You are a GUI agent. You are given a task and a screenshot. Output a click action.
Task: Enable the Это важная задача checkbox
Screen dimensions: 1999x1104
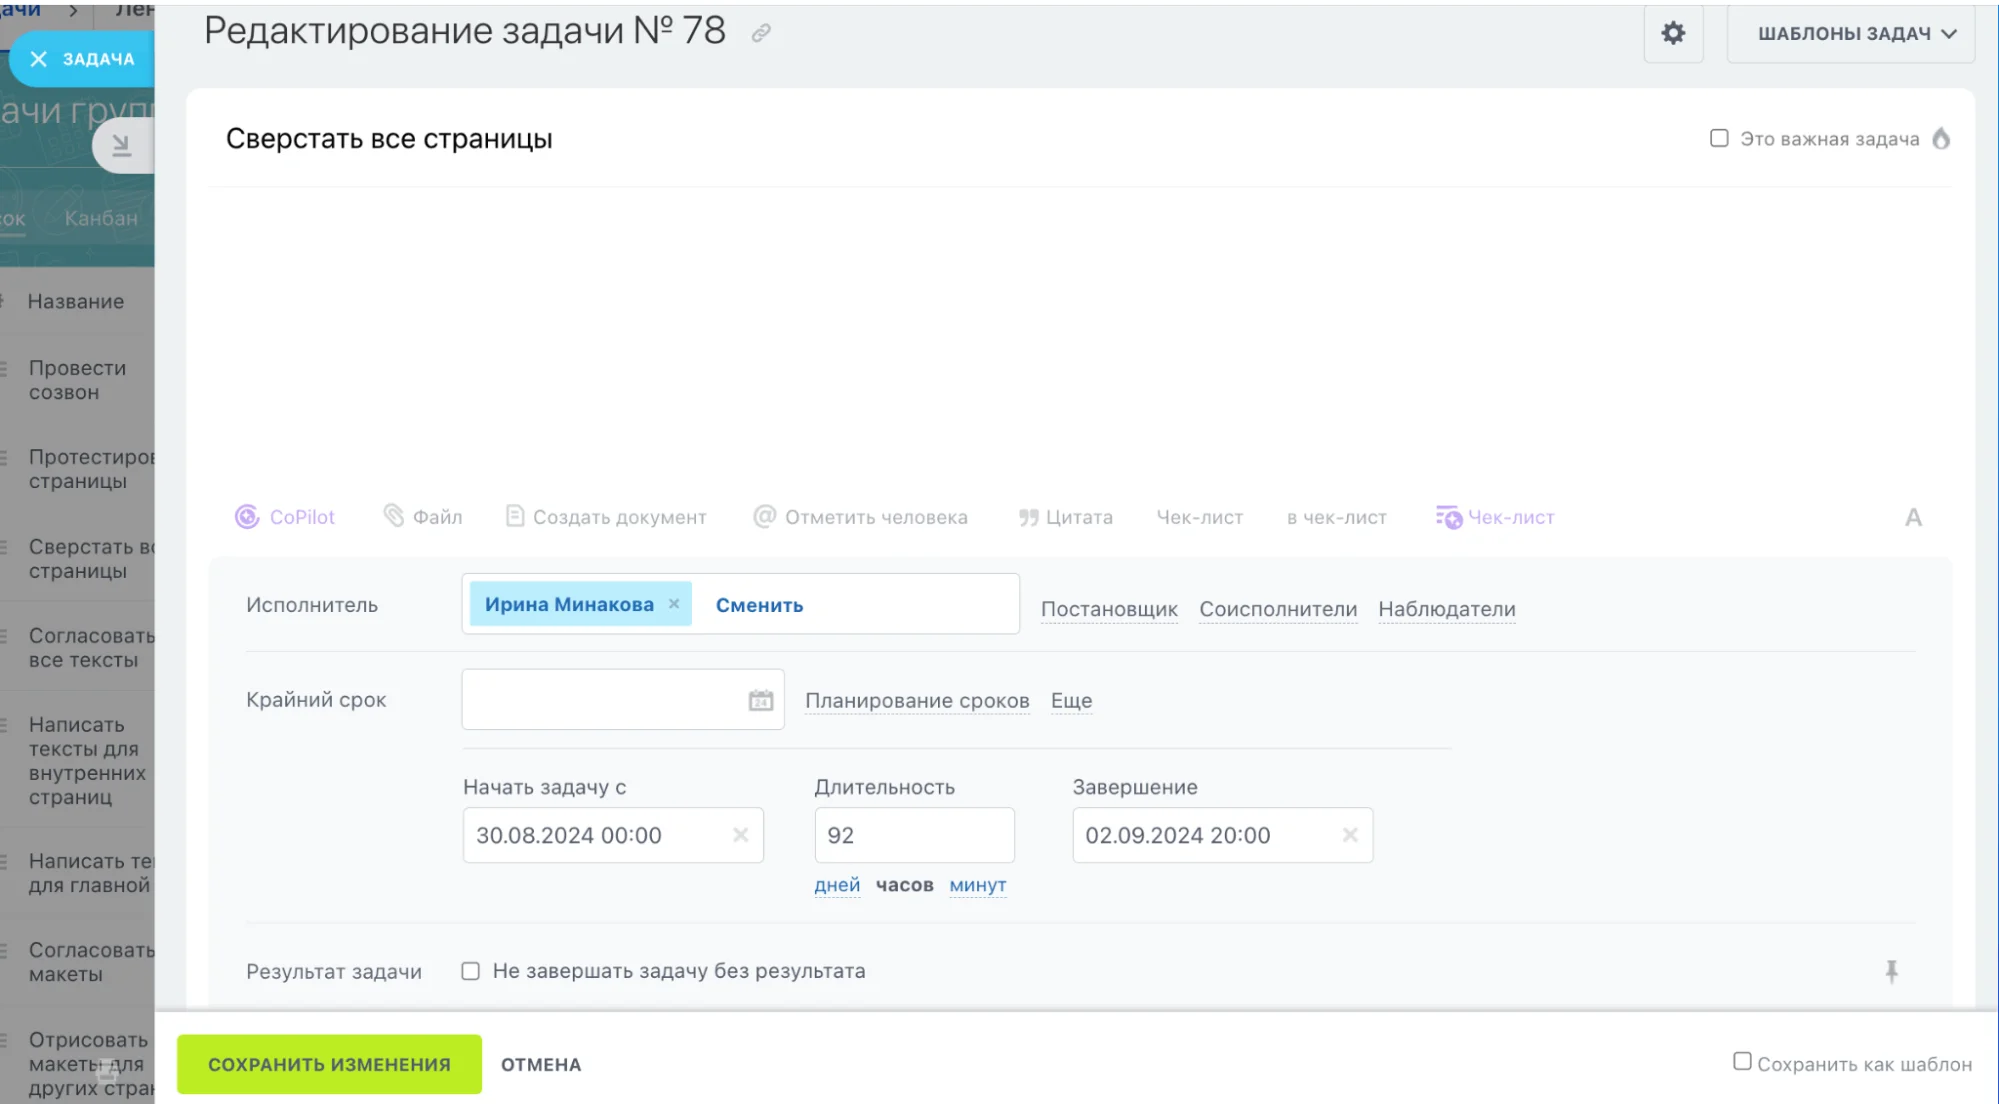click(1718, 137)
